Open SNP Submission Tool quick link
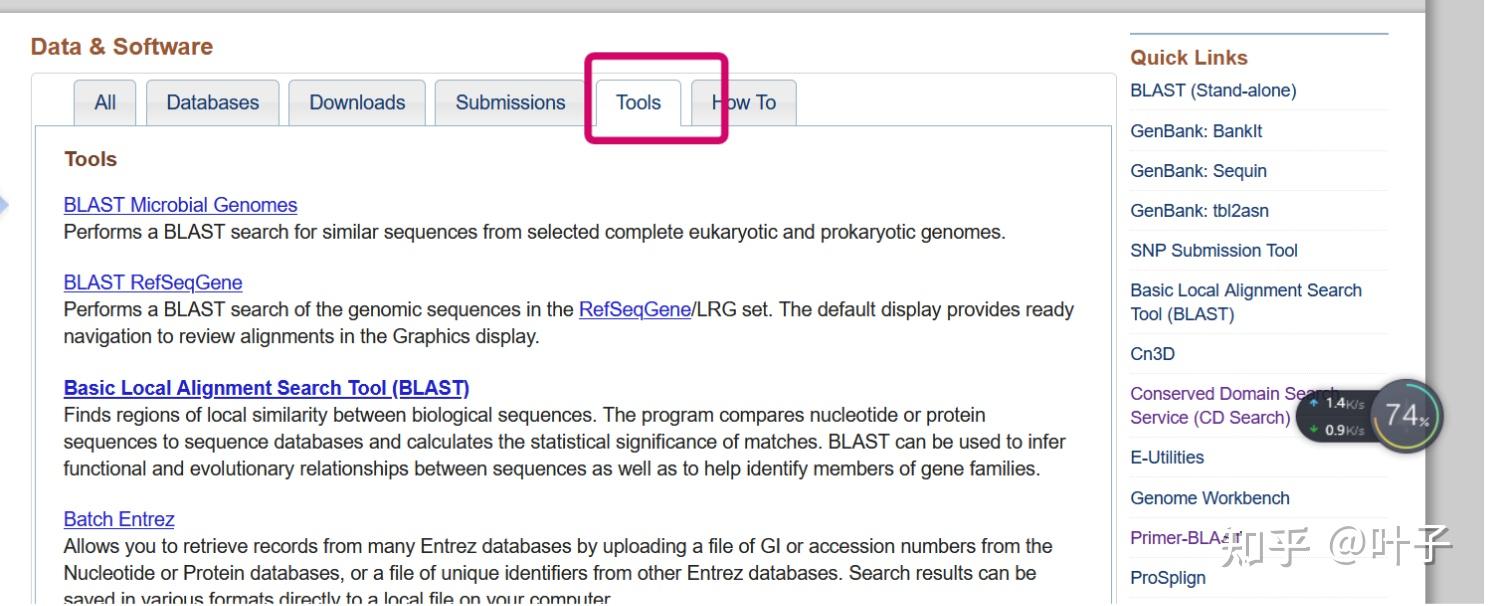Image resolution: width=1492 pixels, height=606 pixels. coord(1214,251)
